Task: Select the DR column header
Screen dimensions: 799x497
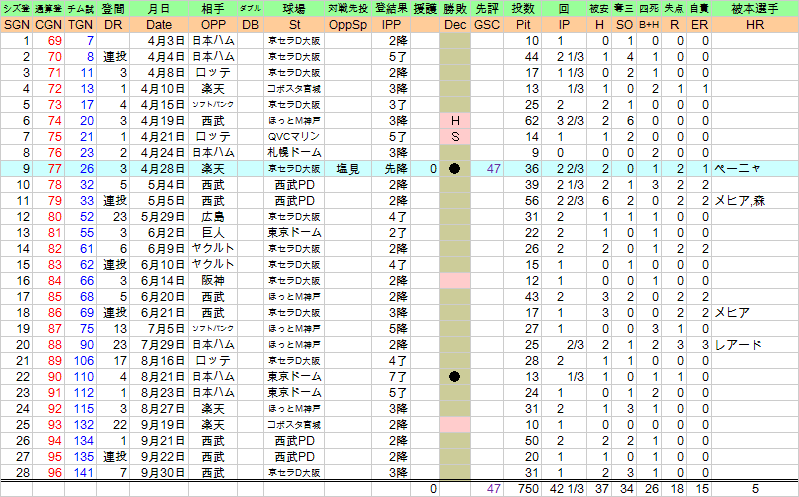Action: pos(113,25)
